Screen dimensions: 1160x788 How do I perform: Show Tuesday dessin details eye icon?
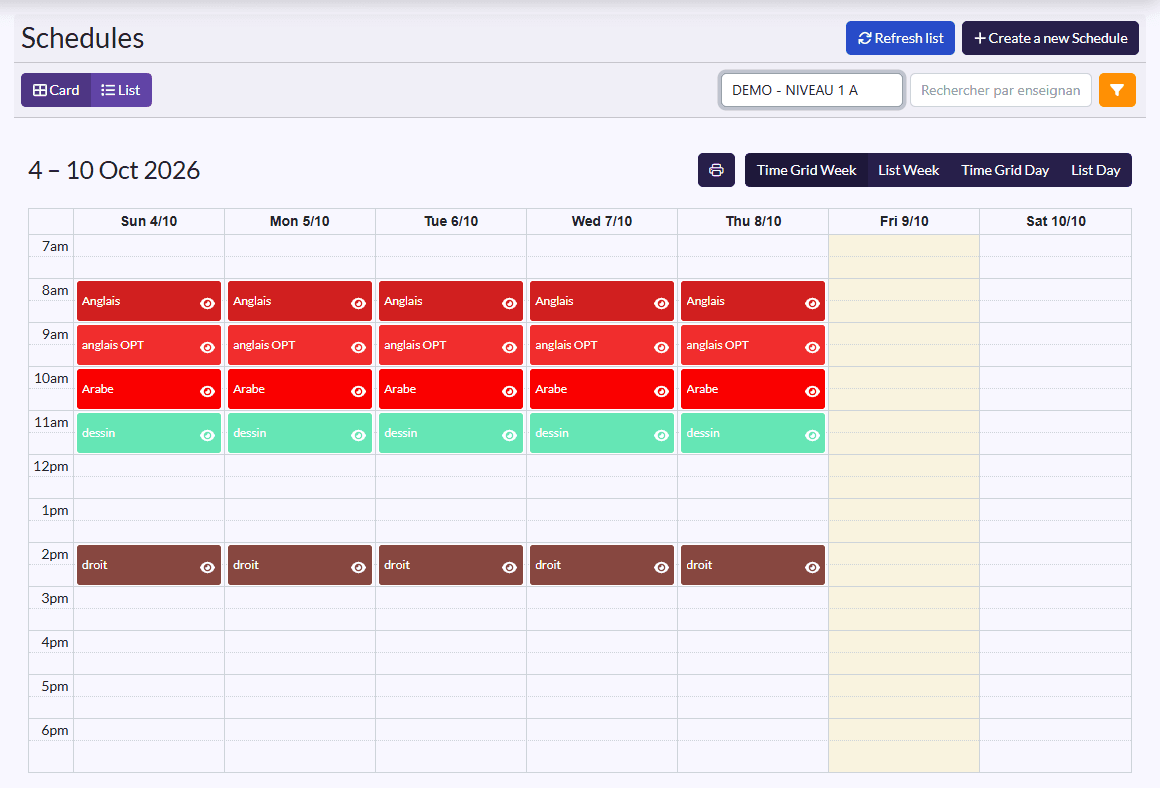coord(509,436)
